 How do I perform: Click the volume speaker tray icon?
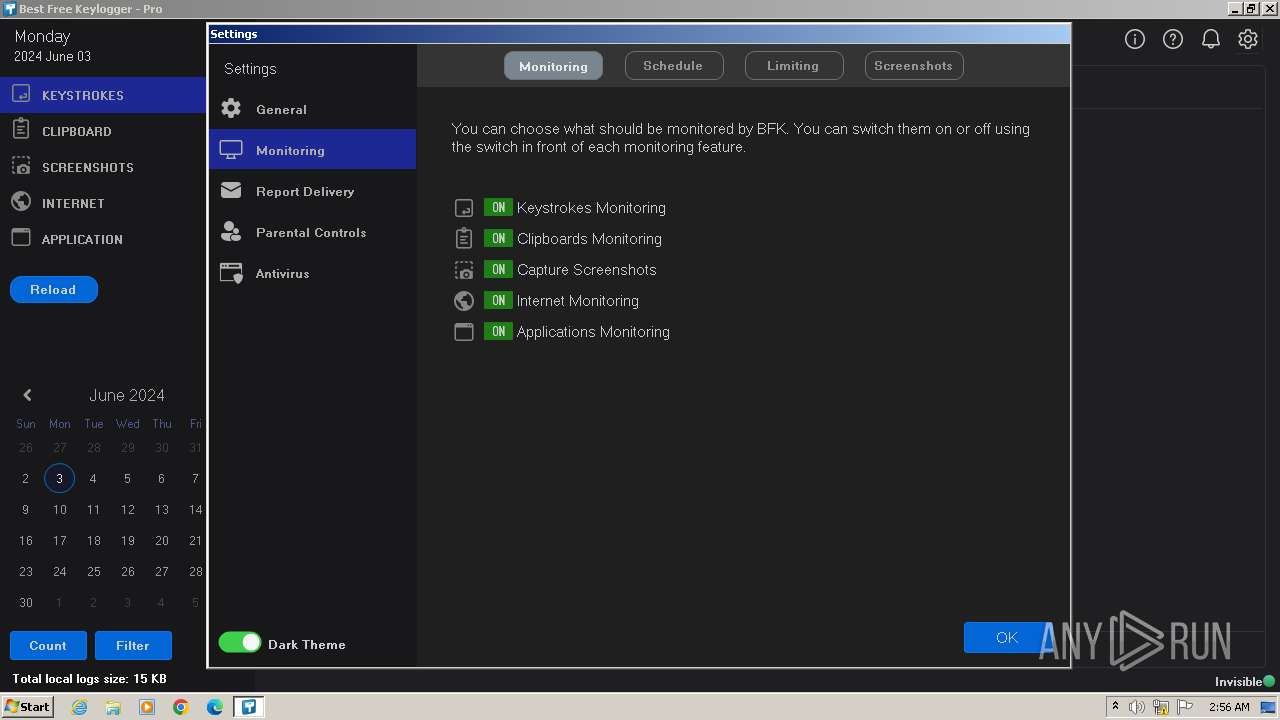[x=1137, y=707]
